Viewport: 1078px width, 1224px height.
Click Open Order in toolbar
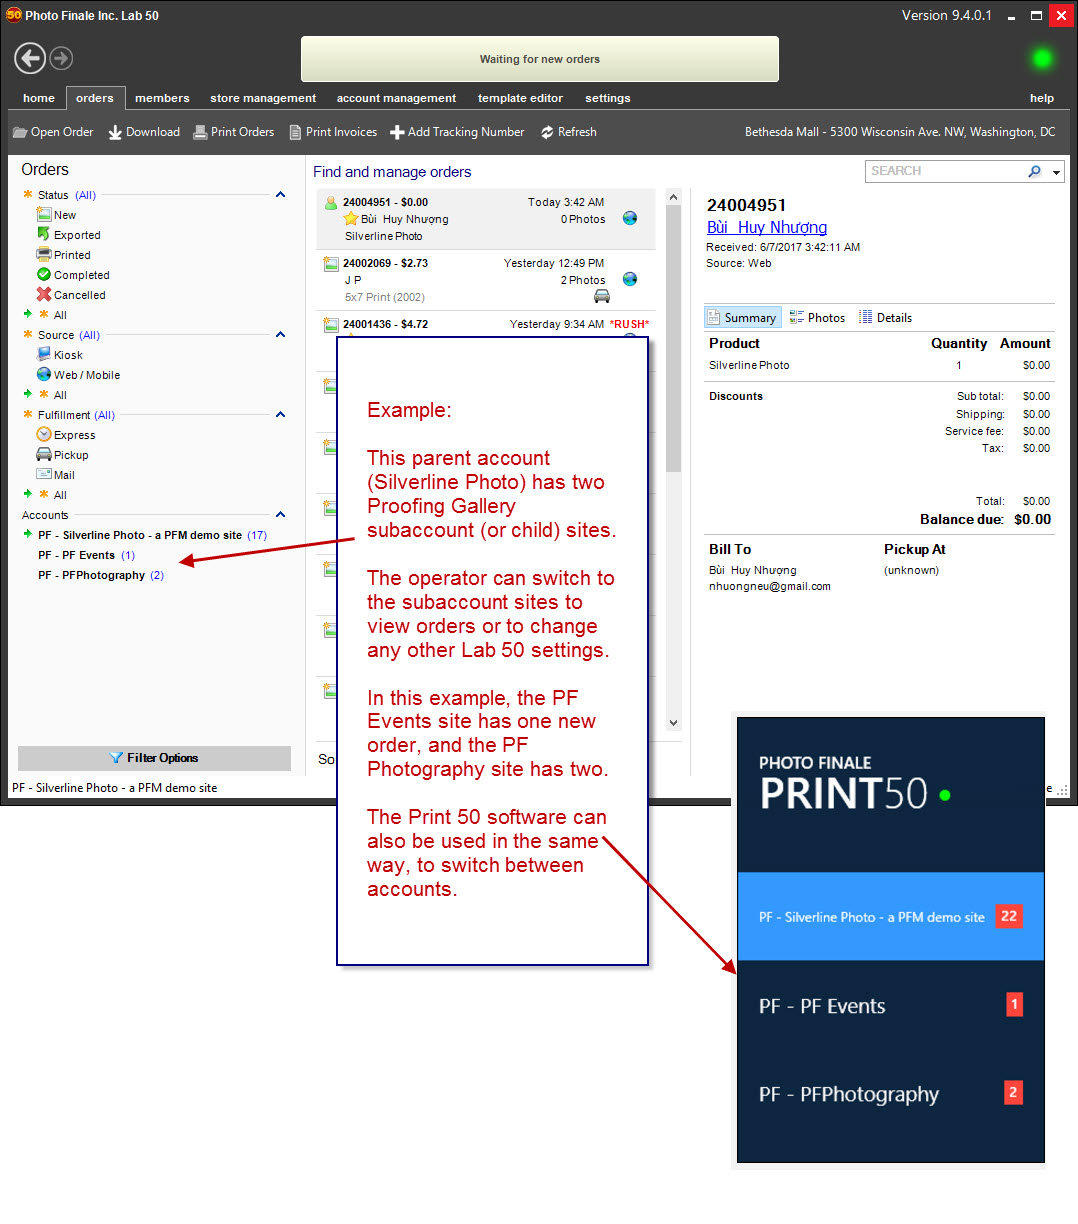click(x=53, y=132)
